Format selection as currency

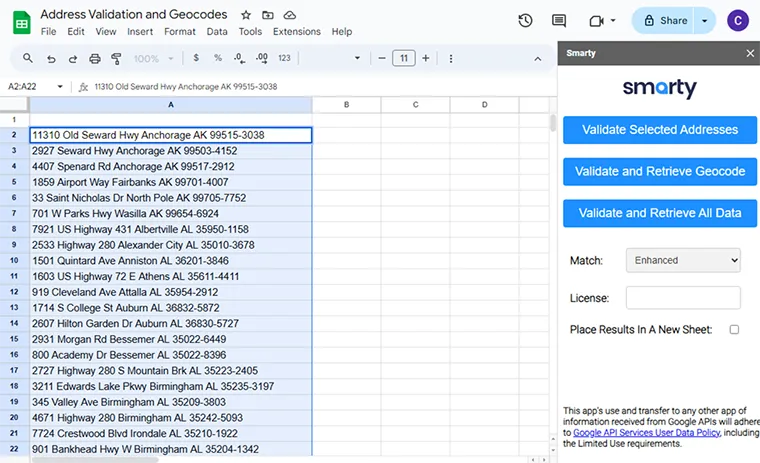195,58
